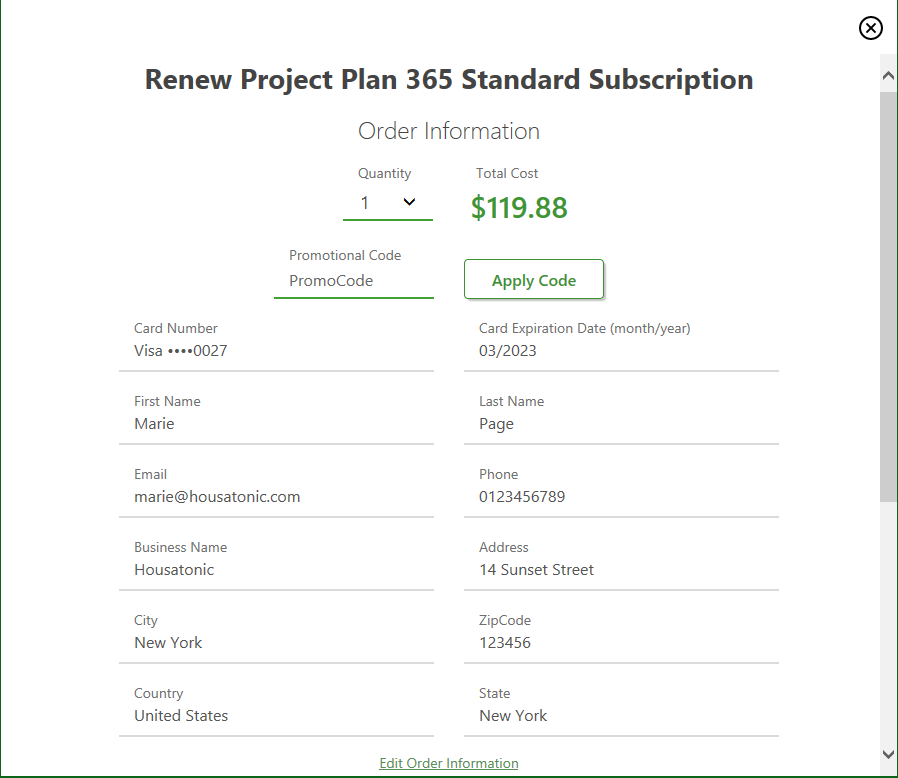Click the Phone number field
Screen dimensions: 898x778
point(621,497)
